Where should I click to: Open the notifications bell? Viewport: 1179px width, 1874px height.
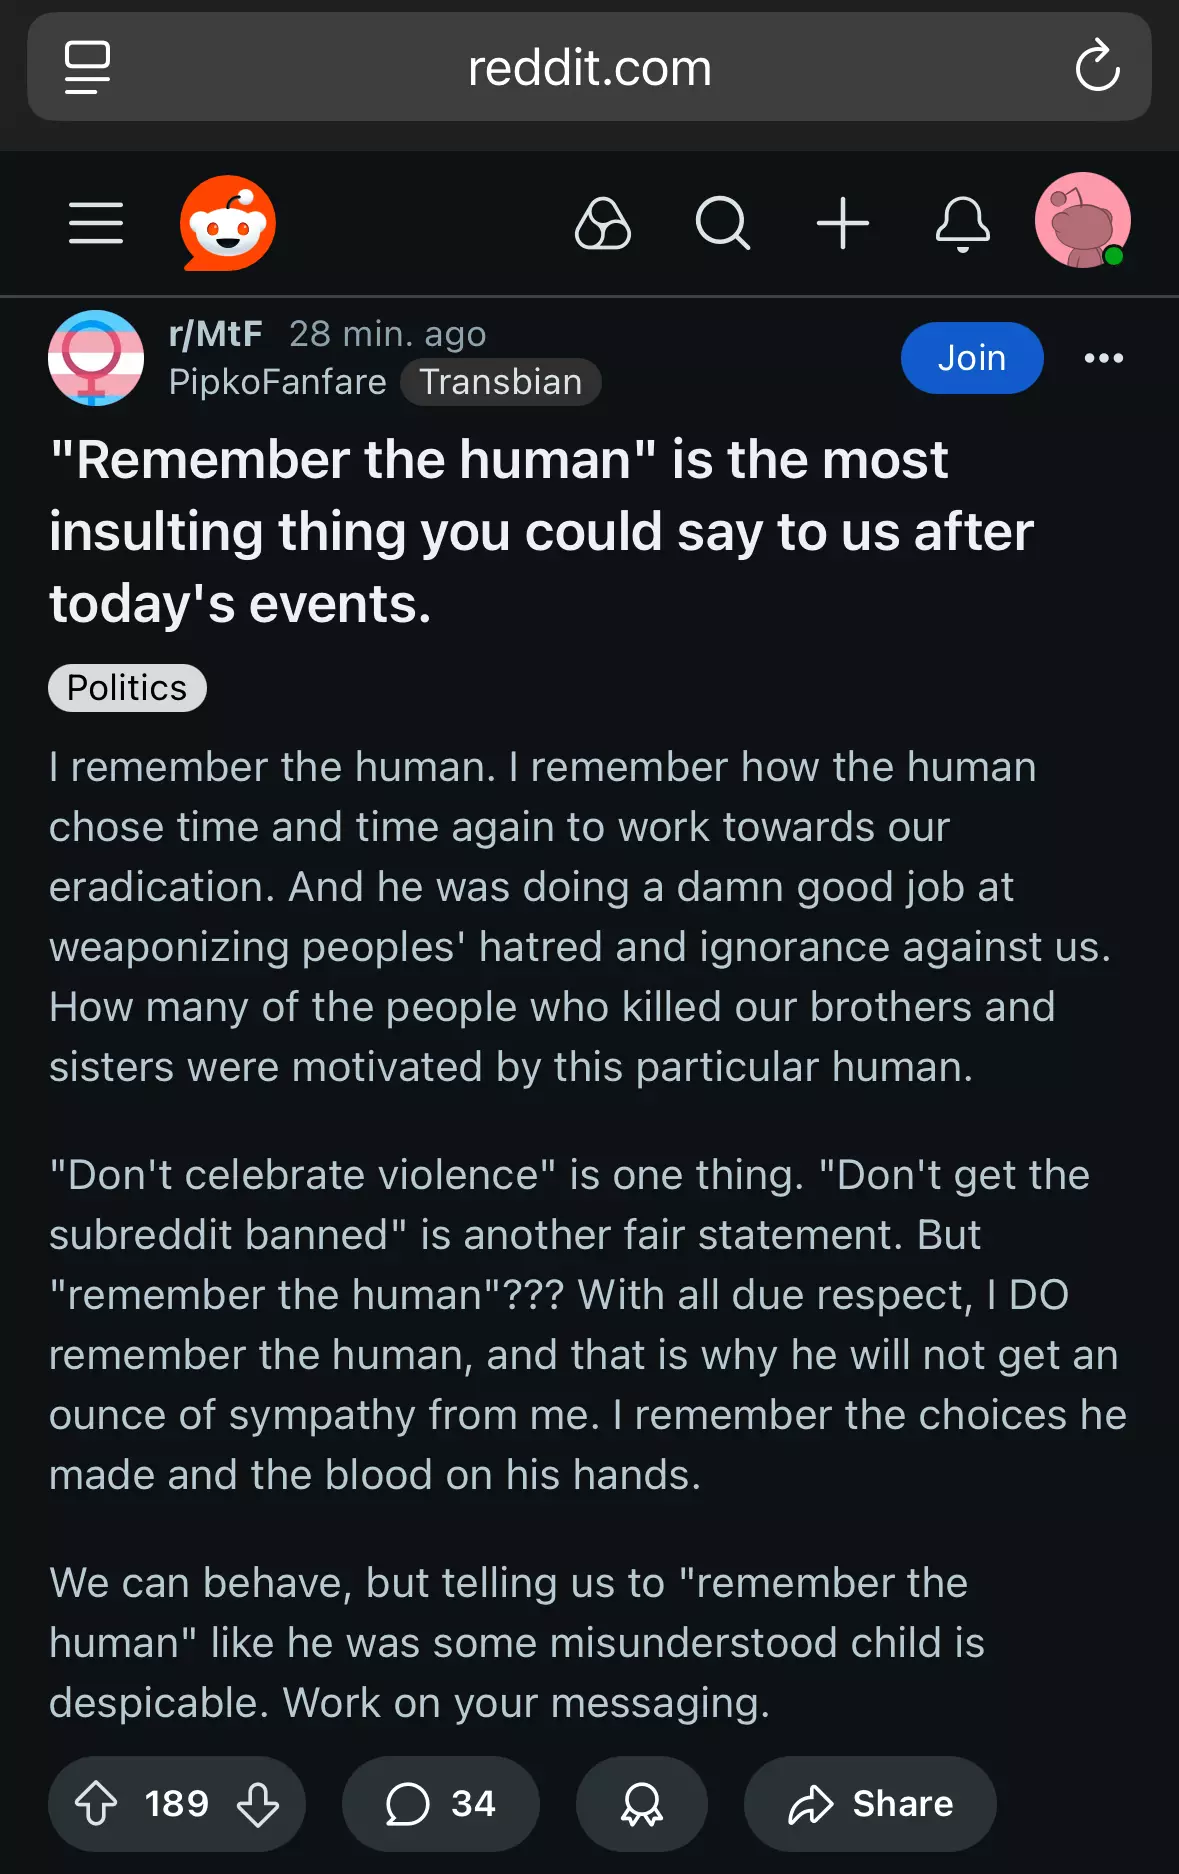coord(962,223)
